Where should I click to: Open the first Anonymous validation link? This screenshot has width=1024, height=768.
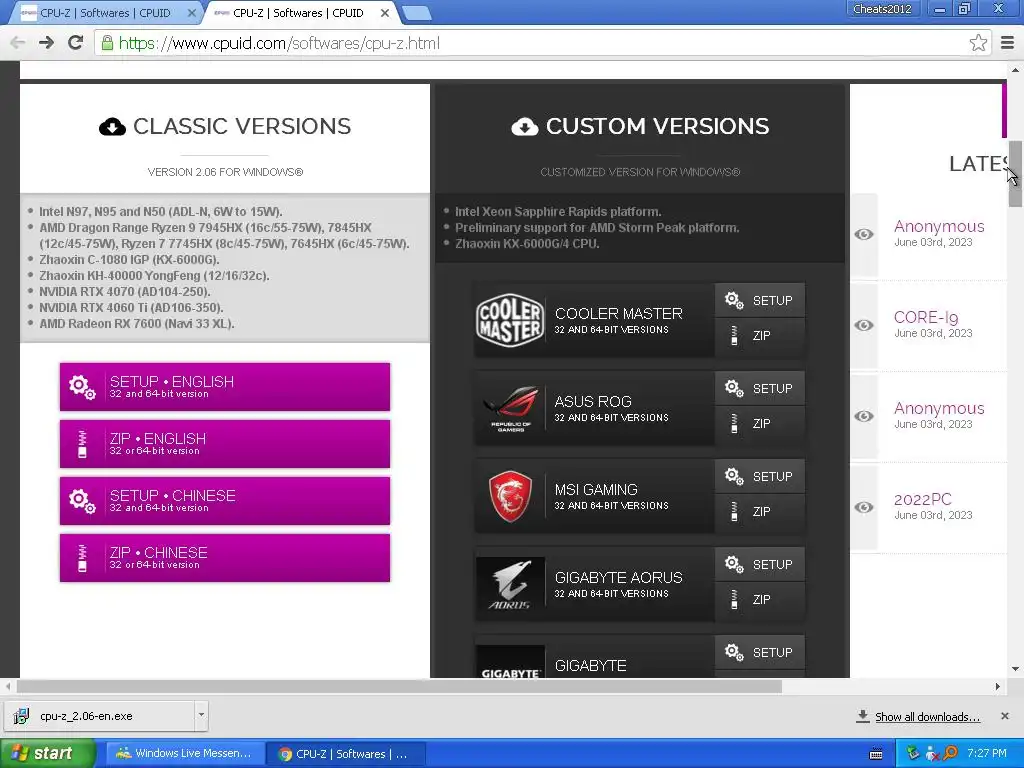(938, 227)
